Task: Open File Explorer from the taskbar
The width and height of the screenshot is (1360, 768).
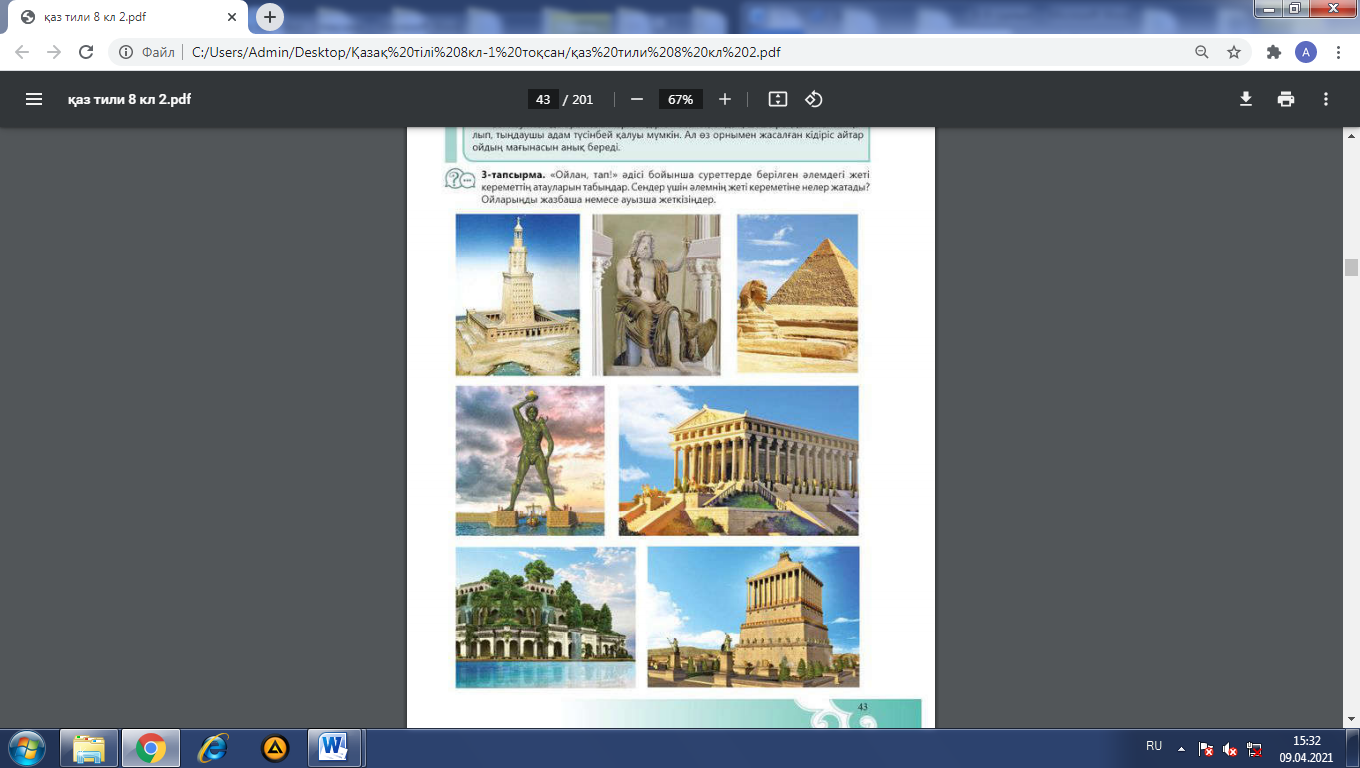Action: pos(90,747)
